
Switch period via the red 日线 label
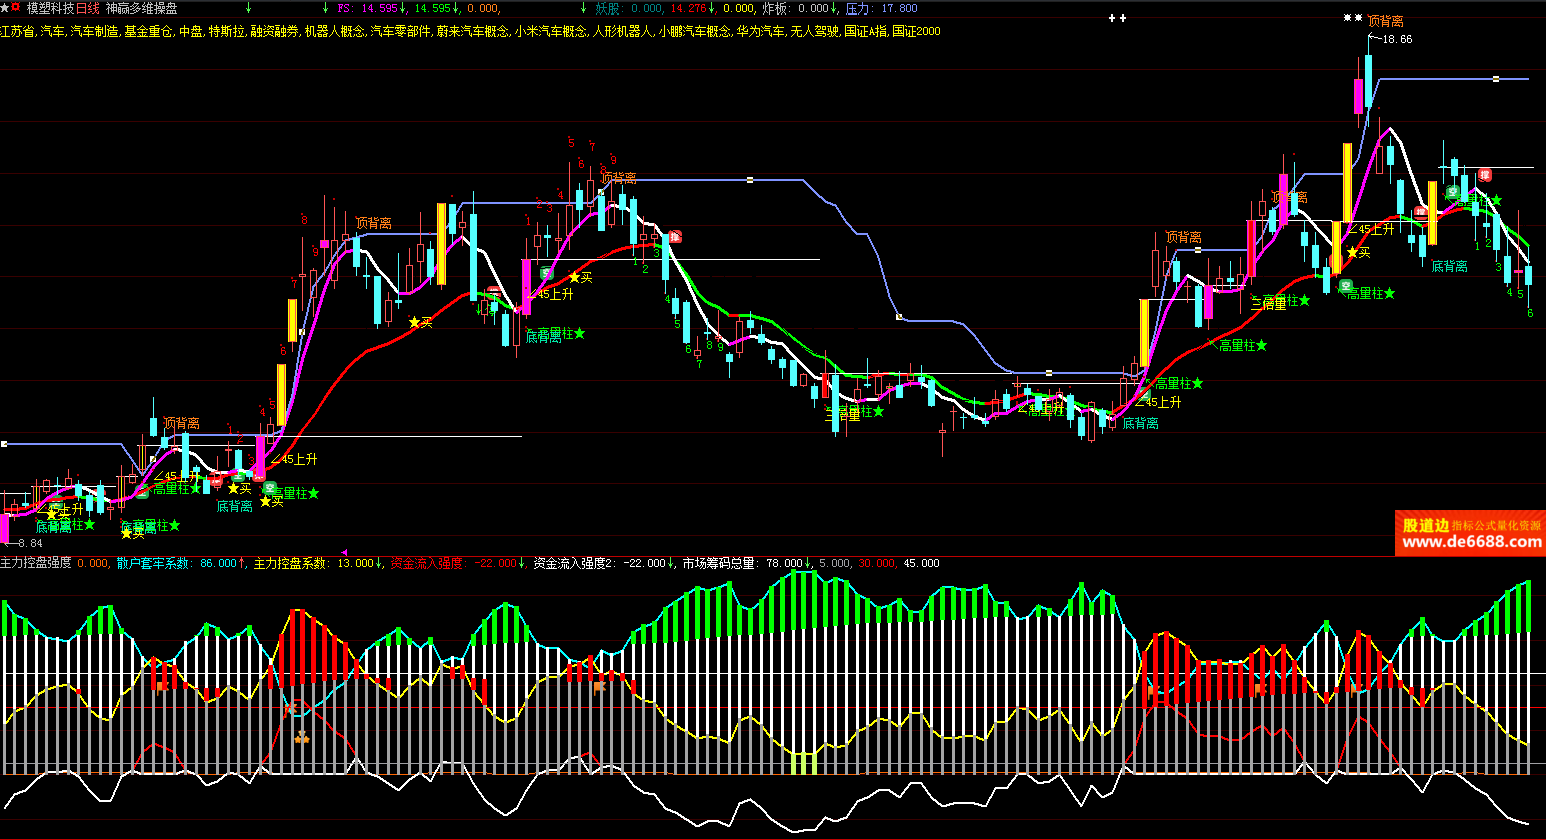pyautogui.click(x=87, y=8)
